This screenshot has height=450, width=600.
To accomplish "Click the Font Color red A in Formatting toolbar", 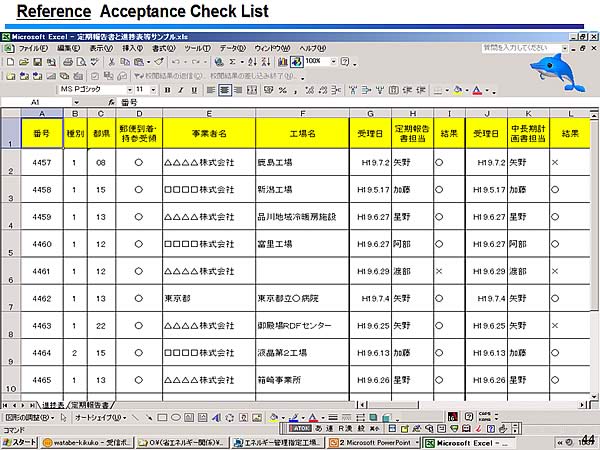I will (477, 90).
